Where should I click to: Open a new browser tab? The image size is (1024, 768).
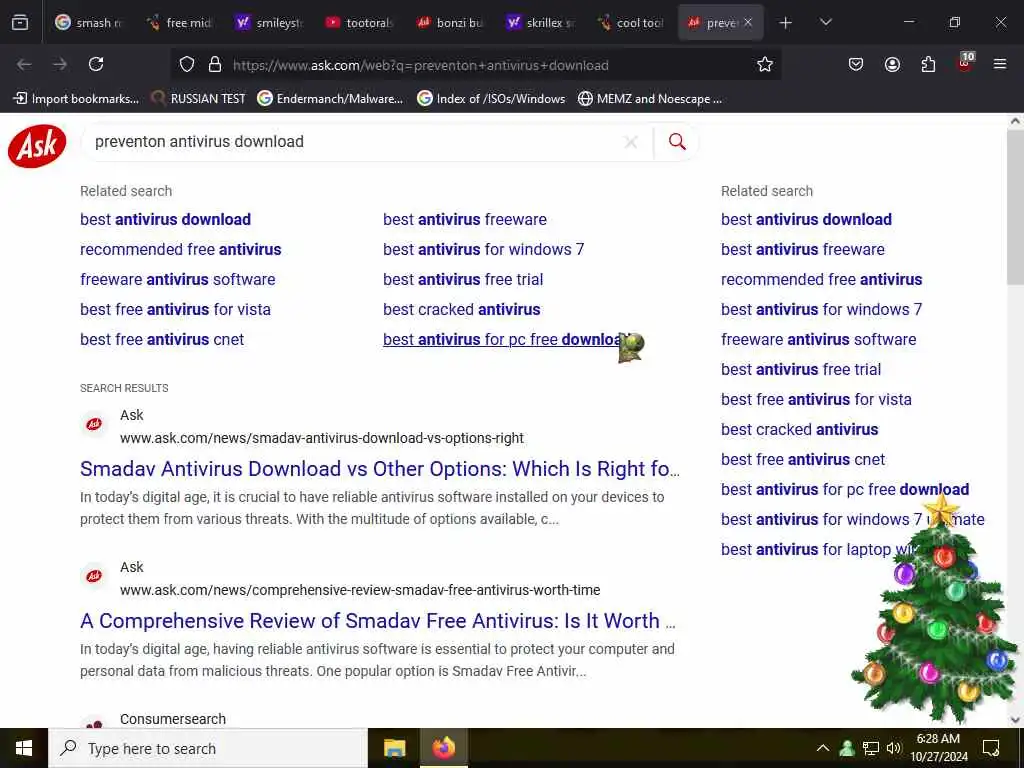(x=786, y=23)
